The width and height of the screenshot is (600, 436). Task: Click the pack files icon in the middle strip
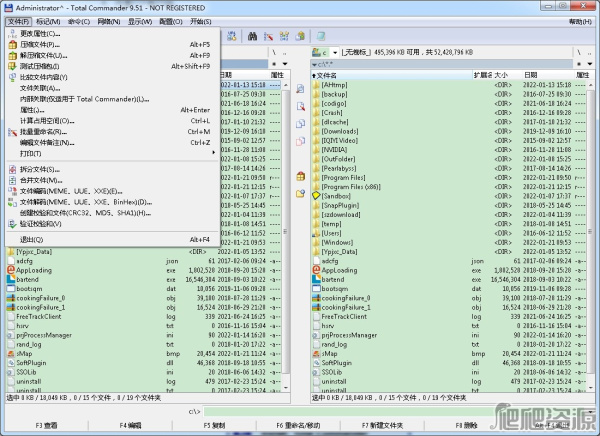(299, 176)
